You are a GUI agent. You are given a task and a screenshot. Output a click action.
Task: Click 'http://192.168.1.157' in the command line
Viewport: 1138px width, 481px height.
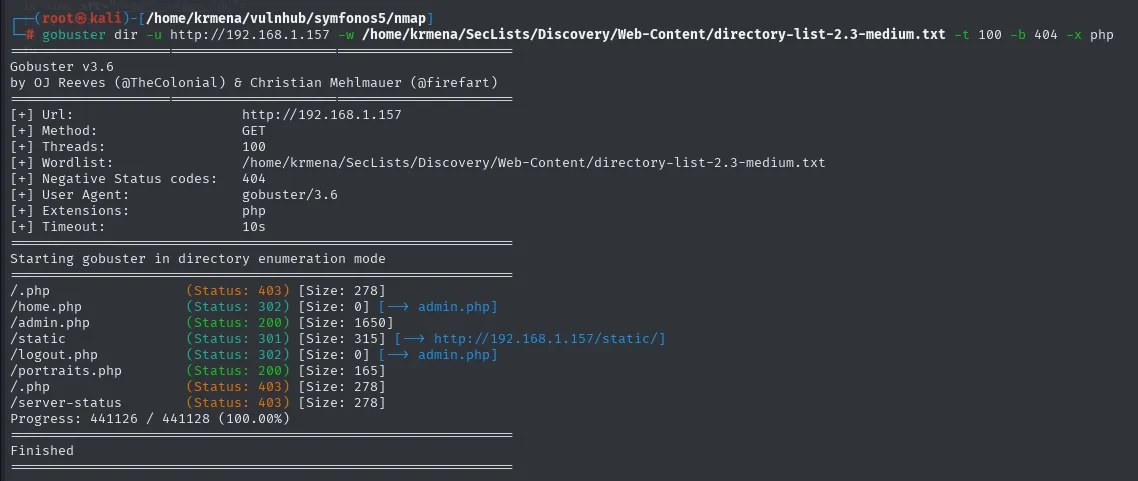pyautogui.click(x=250, y=35)
